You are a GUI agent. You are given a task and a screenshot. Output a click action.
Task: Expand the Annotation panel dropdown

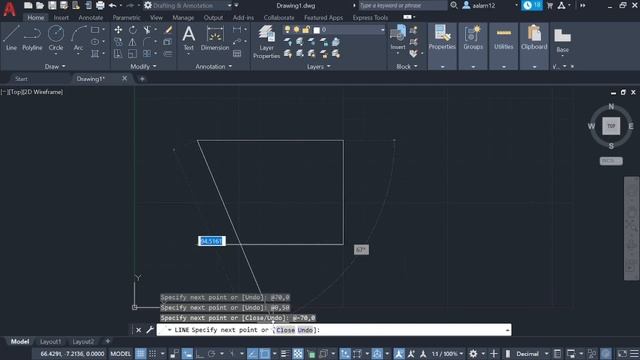[x=213, y=66]
